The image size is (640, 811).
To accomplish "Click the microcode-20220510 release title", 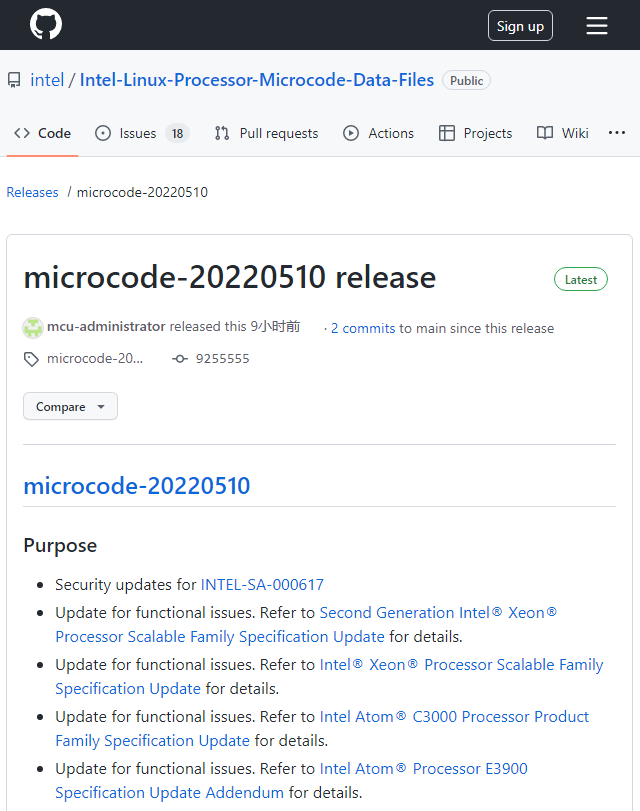I will [x=230, y=277].
